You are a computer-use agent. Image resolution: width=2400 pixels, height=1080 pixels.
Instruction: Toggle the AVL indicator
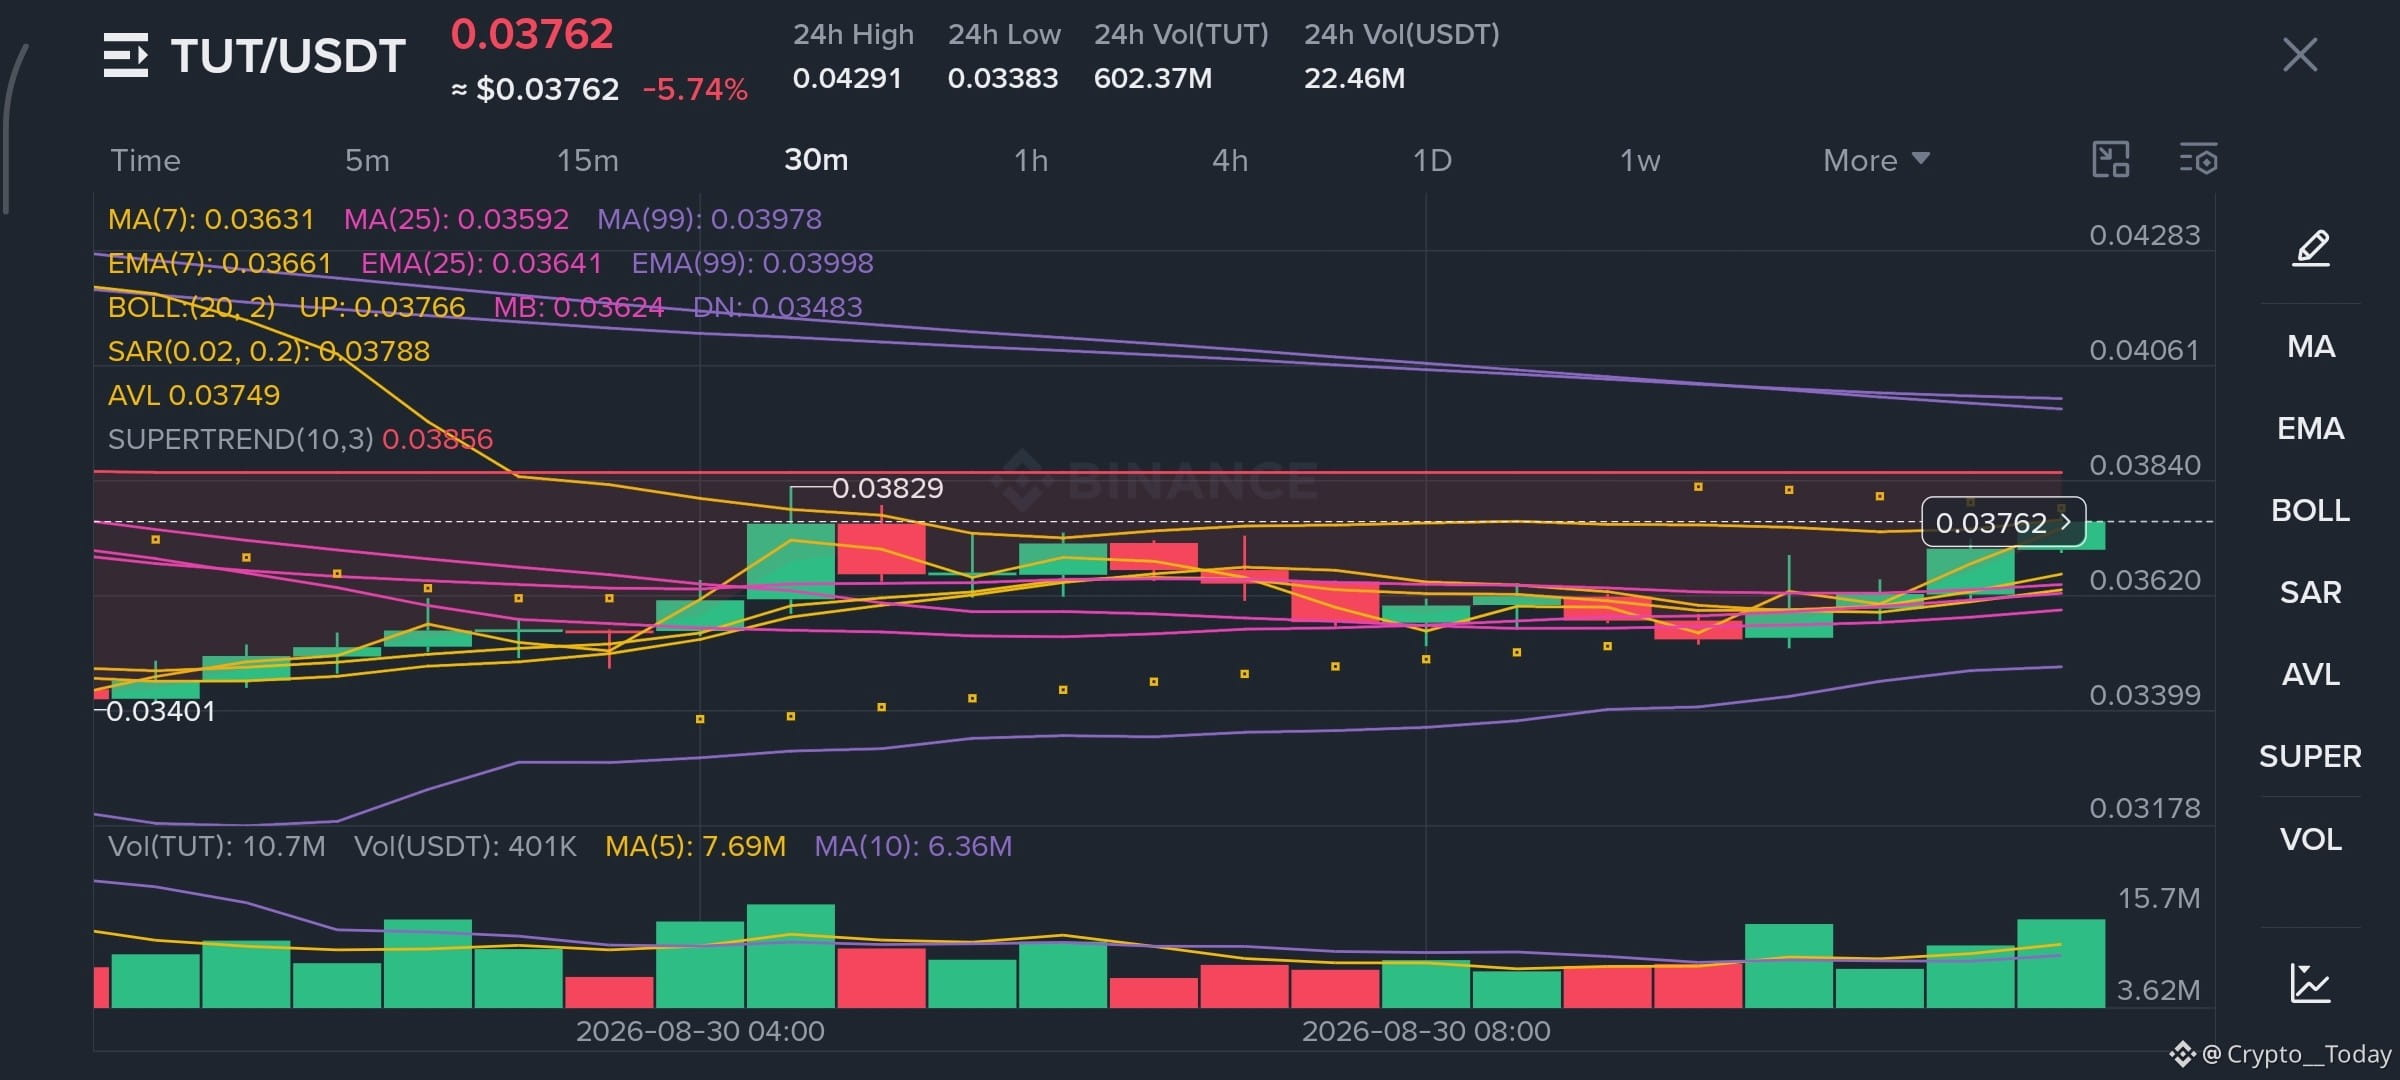click(x=2311, y=674)
